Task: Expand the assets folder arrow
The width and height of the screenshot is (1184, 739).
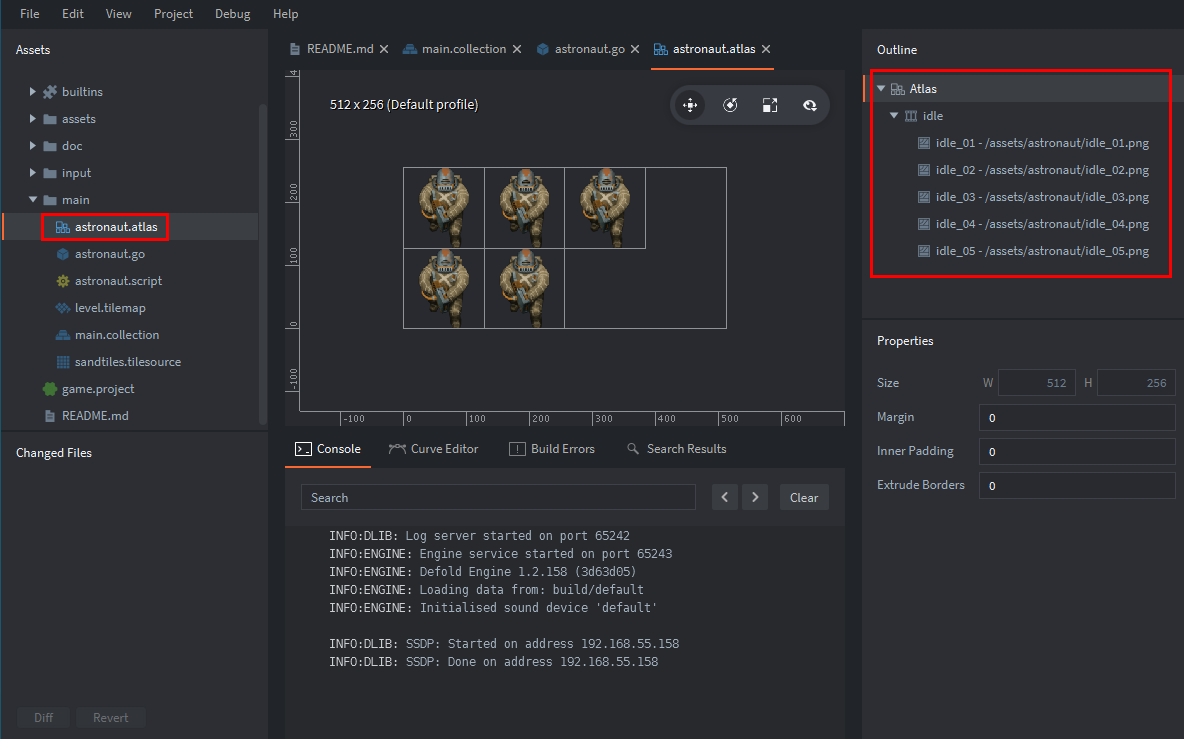Action: (32, 119)
